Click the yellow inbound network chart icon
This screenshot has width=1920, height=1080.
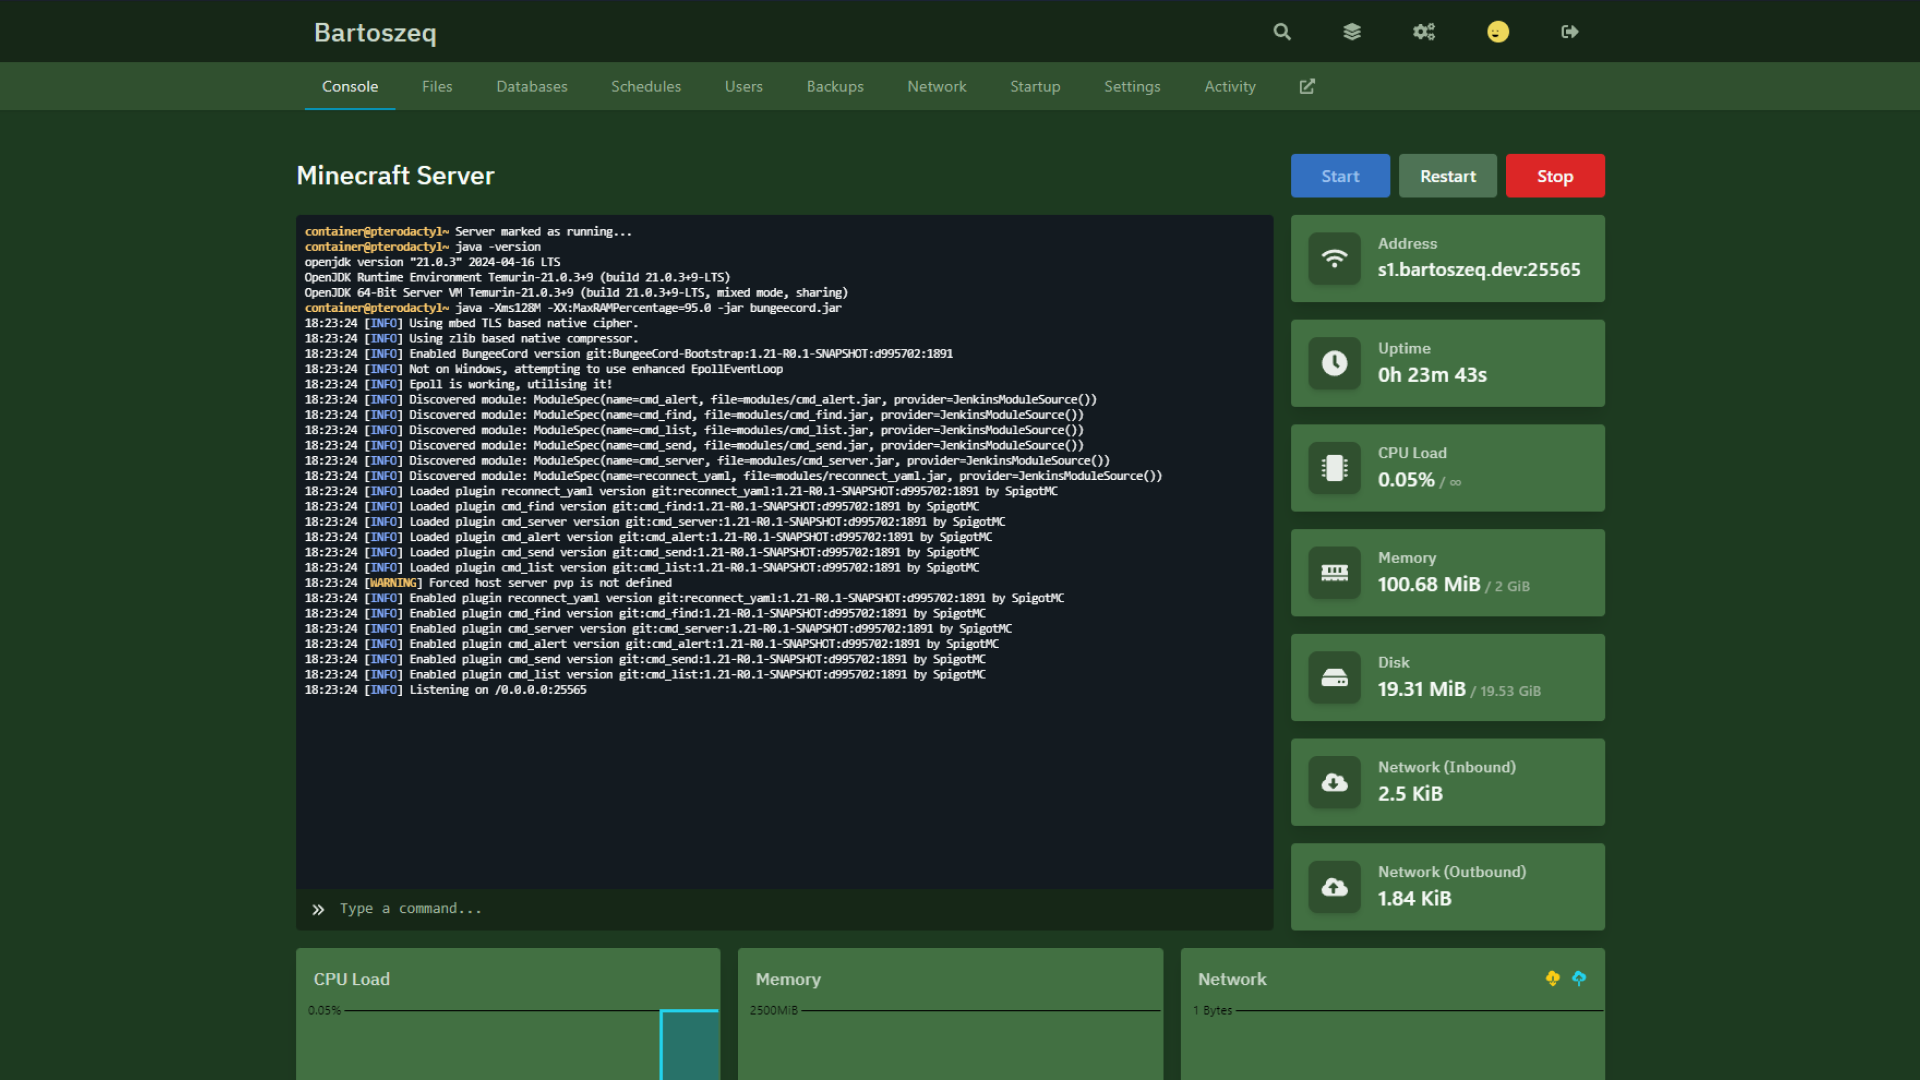1553,978
